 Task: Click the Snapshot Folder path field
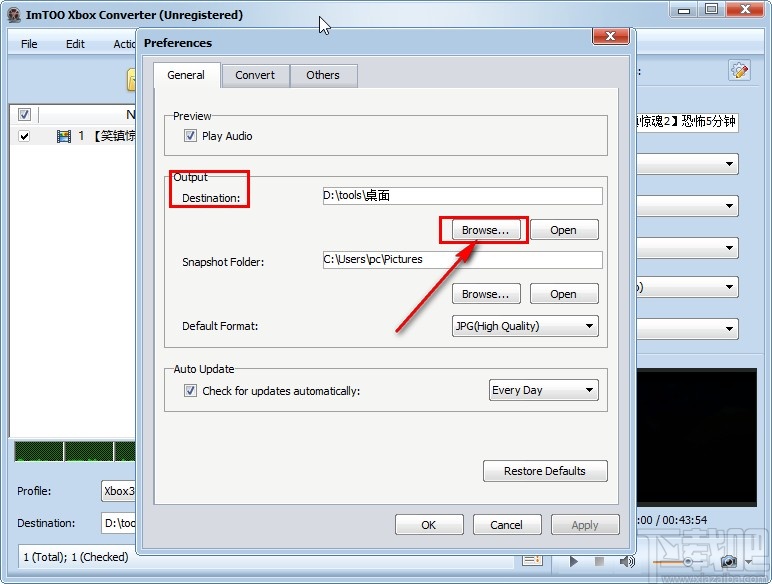click(x=462, y=260)
